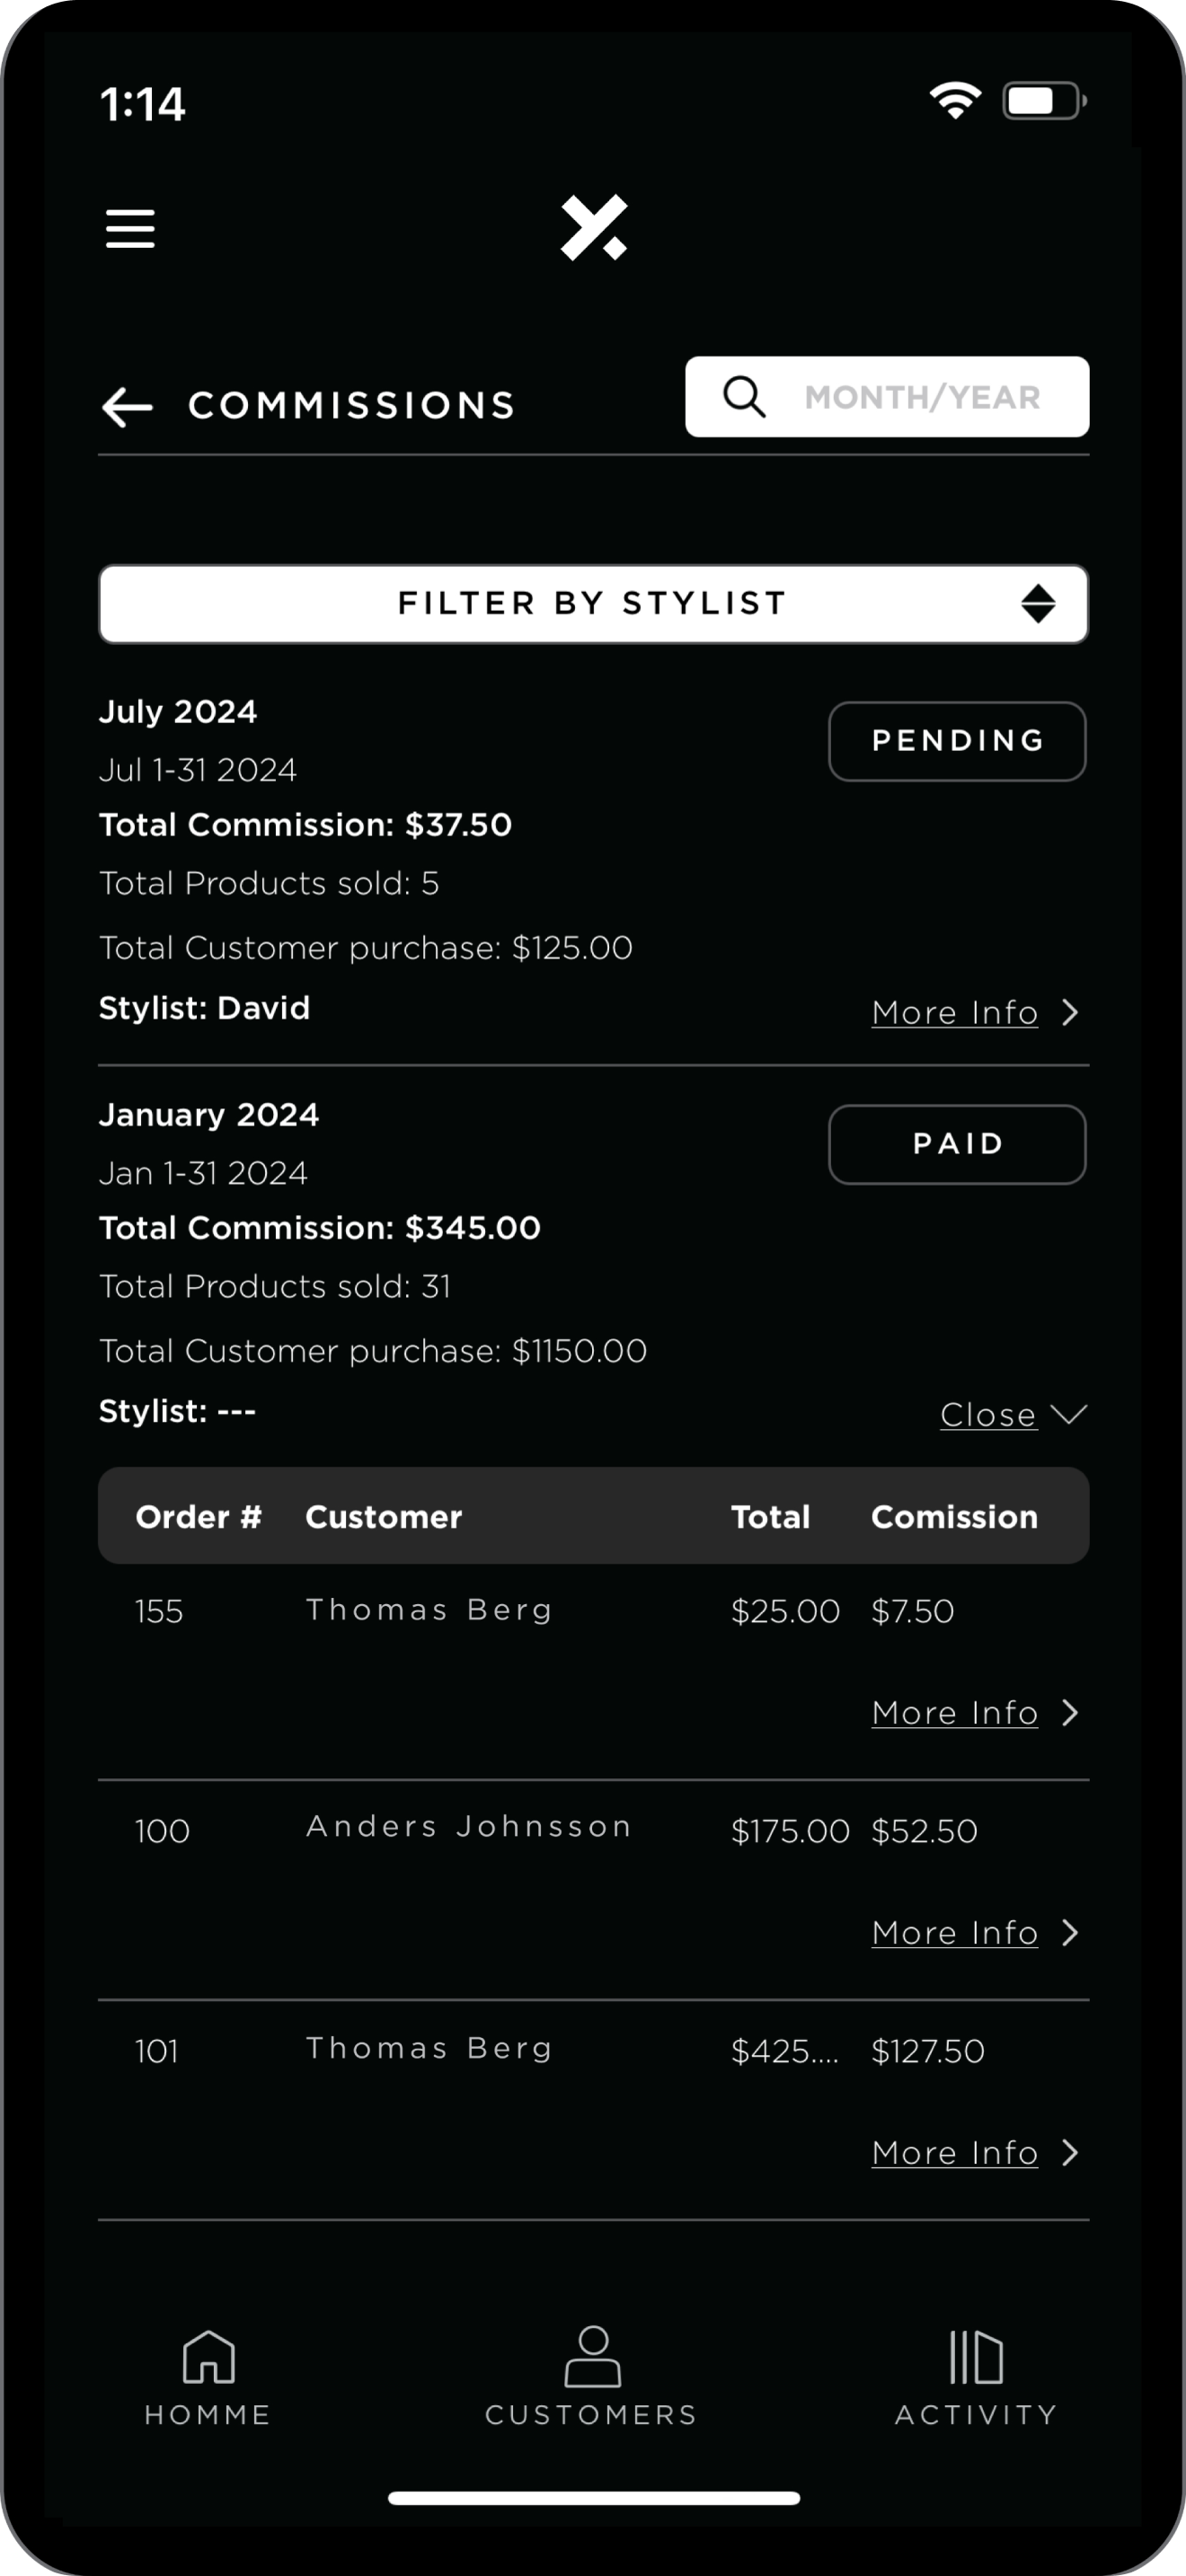
Task: Tap the search magnifier icon
Action: point(744,397)
